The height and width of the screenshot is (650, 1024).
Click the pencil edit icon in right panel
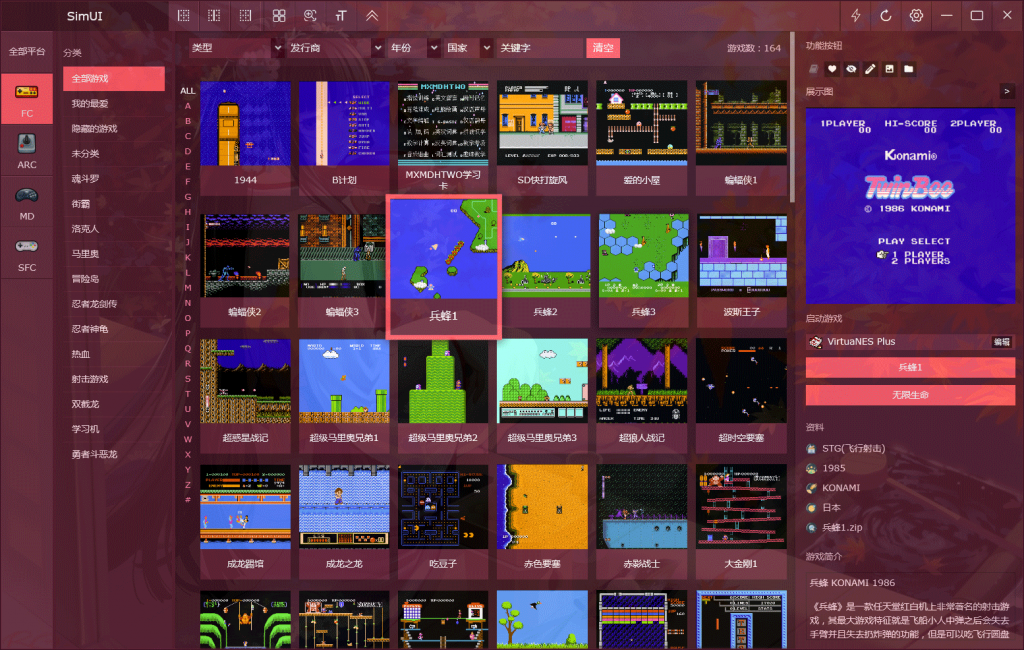coord(870,69)
